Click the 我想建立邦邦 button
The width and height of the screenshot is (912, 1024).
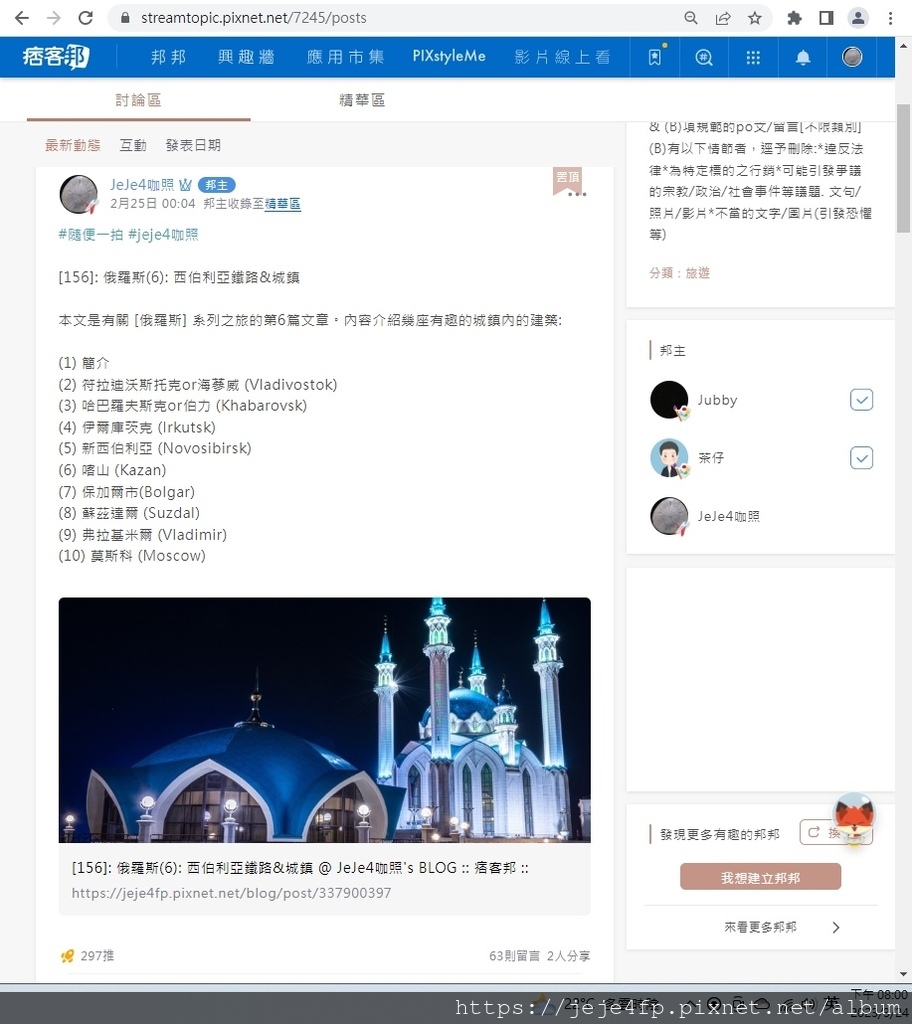760,877
